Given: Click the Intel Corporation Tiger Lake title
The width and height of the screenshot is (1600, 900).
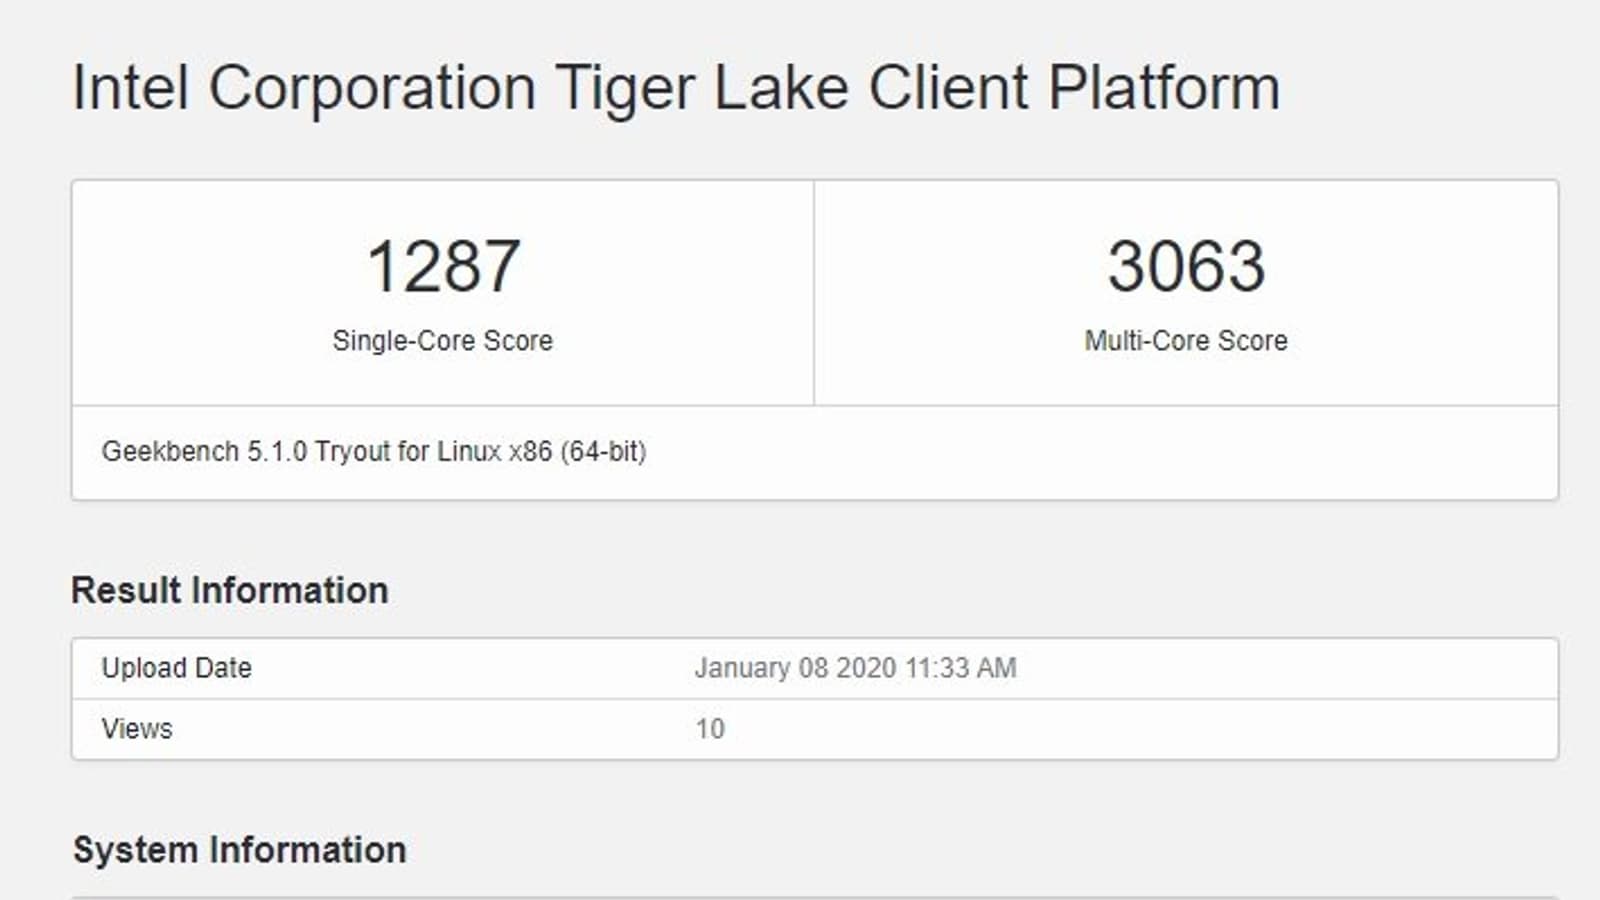Looking at the screenshot, I should (675, 88).
